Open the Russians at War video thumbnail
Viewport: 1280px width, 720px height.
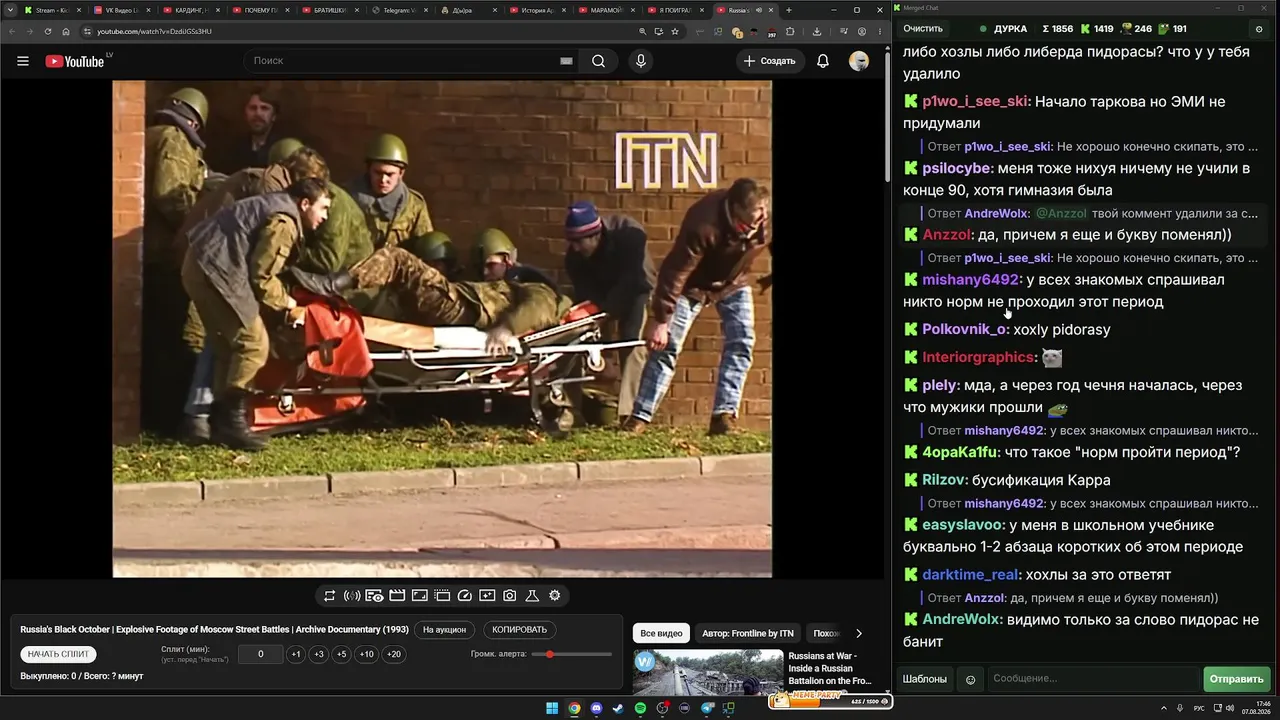tap(708, 672)
